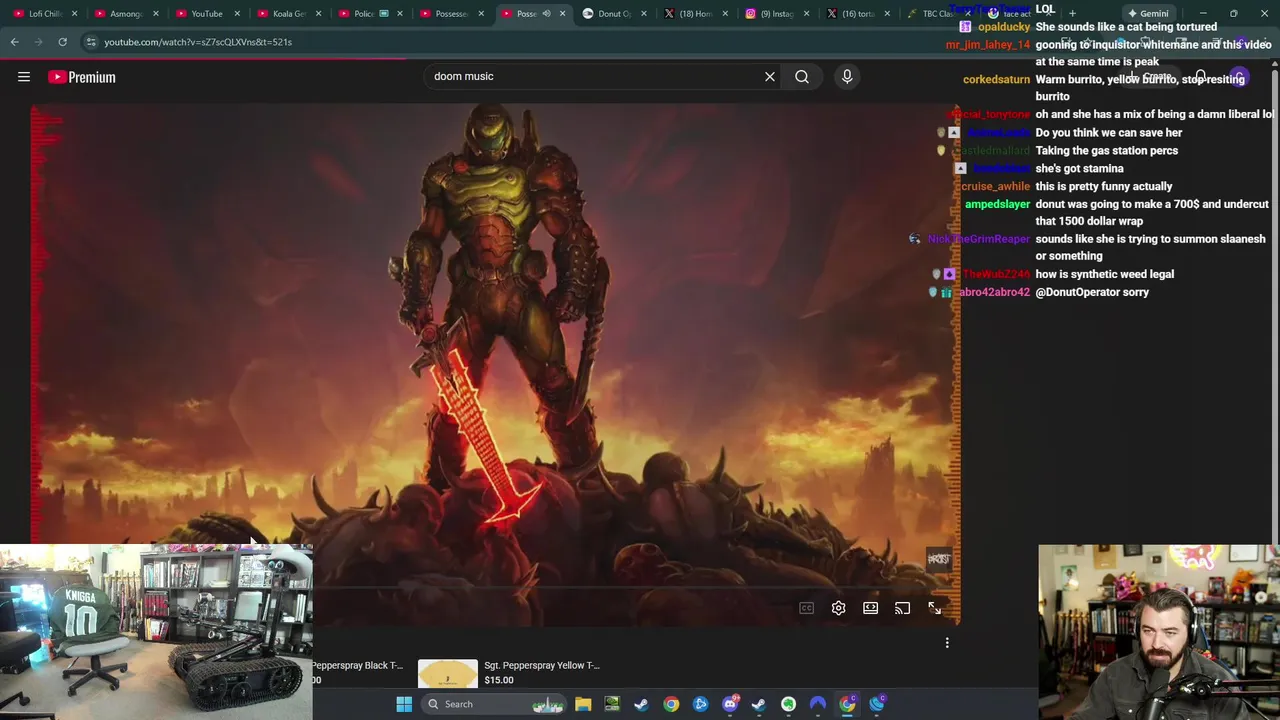Focus the Chrome address bar URL

pyautogui.click(x=198, y=42)
